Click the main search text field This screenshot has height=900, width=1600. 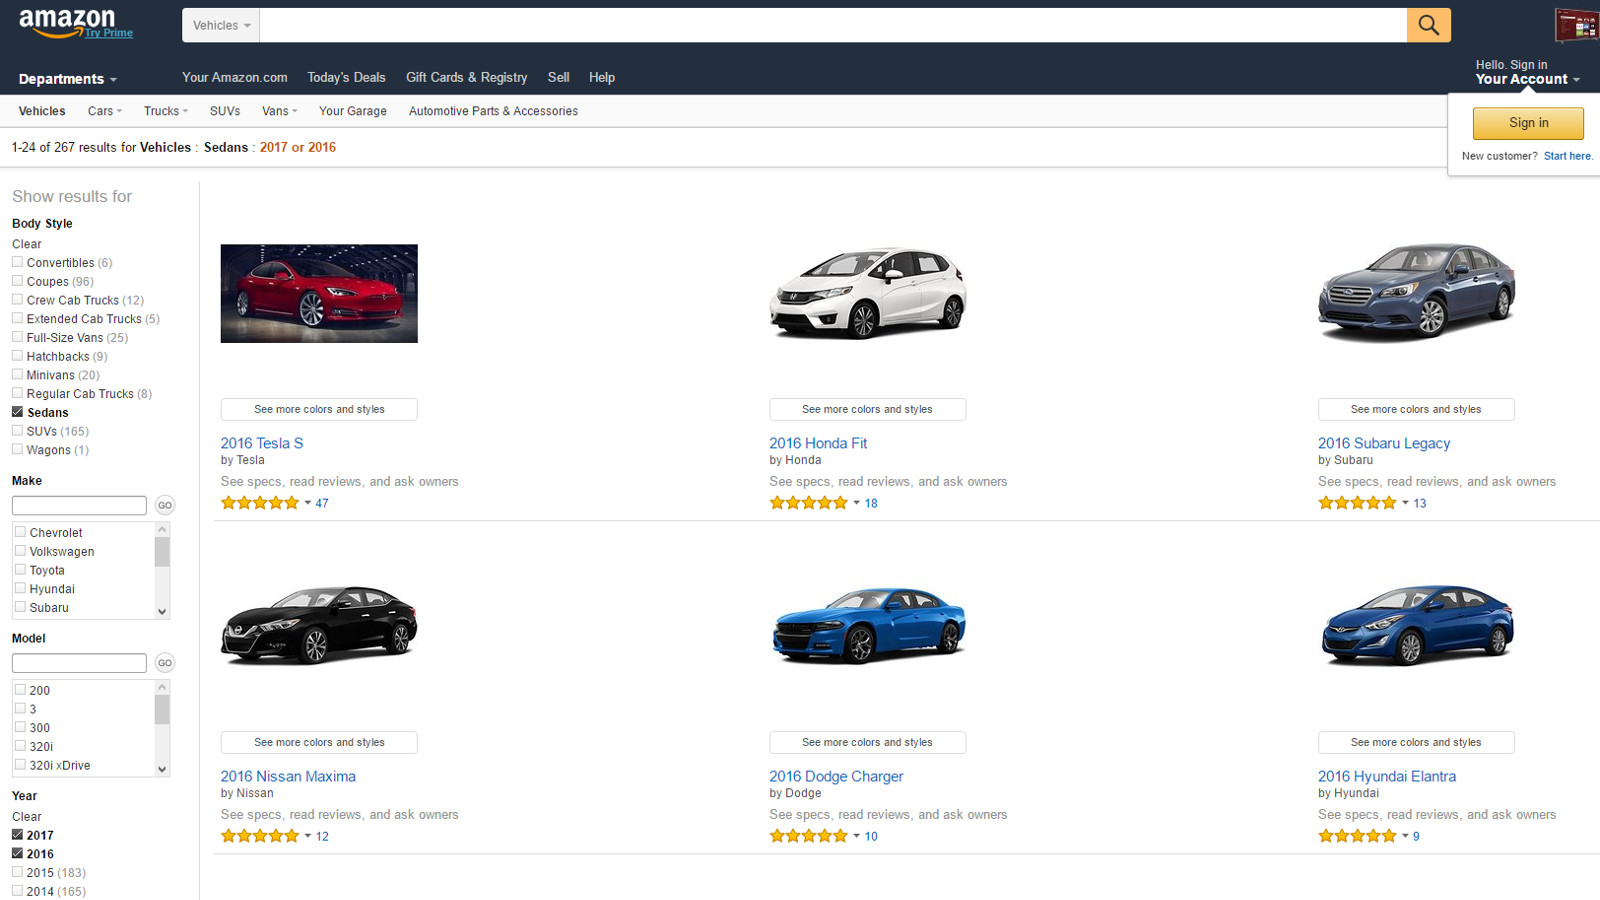[x=833, y=25]
